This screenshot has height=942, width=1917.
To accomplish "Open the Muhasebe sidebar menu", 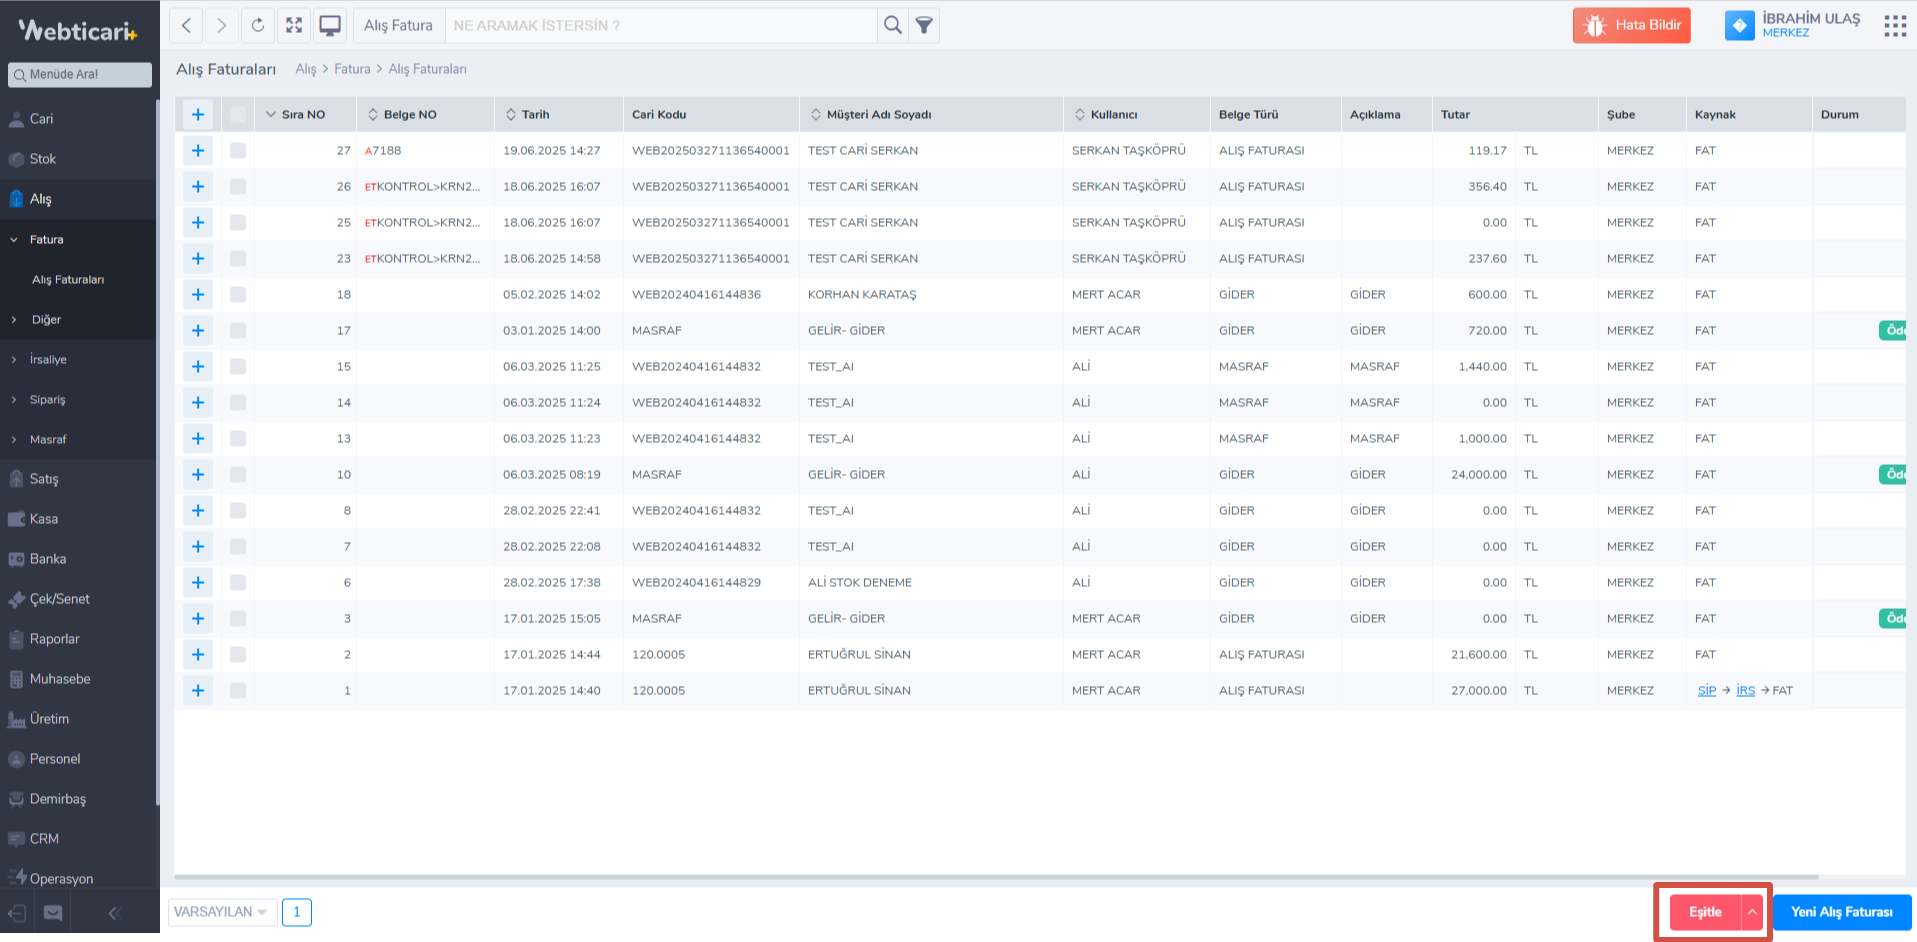I will [60, 679].
